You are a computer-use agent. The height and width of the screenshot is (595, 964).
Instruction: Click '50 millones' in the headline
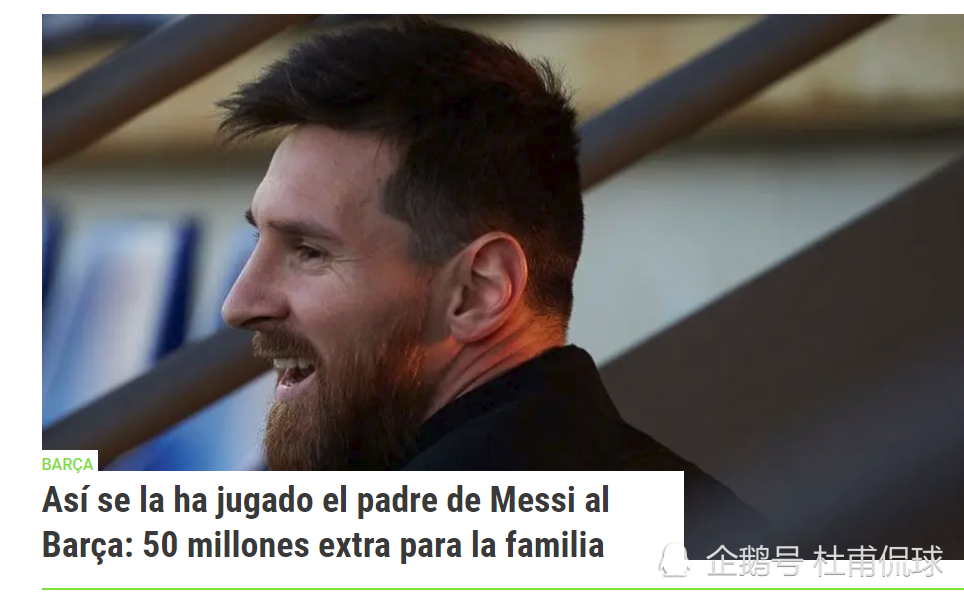pos(223,545)
